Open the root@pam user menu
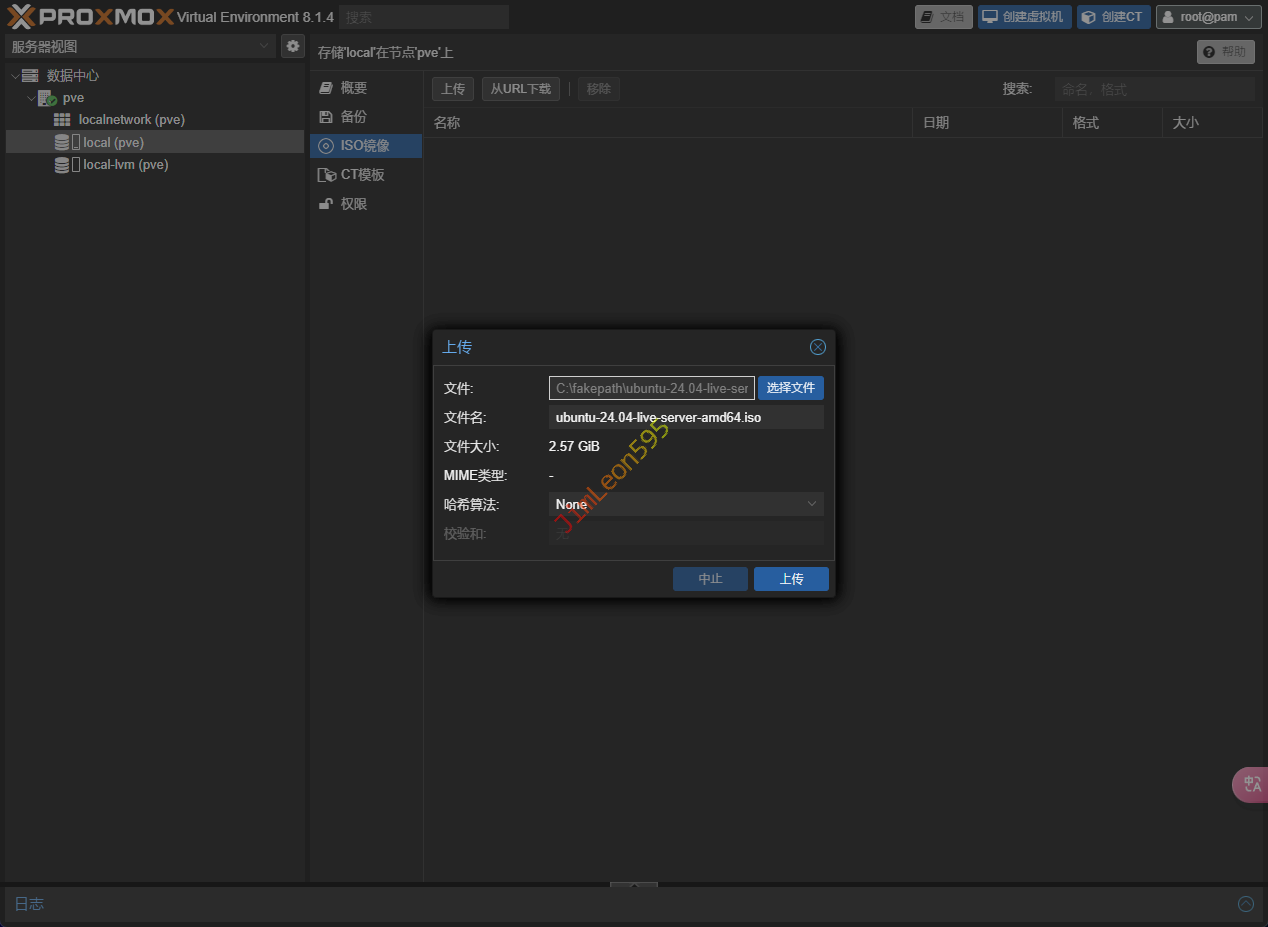 [x=1208, y=17]
